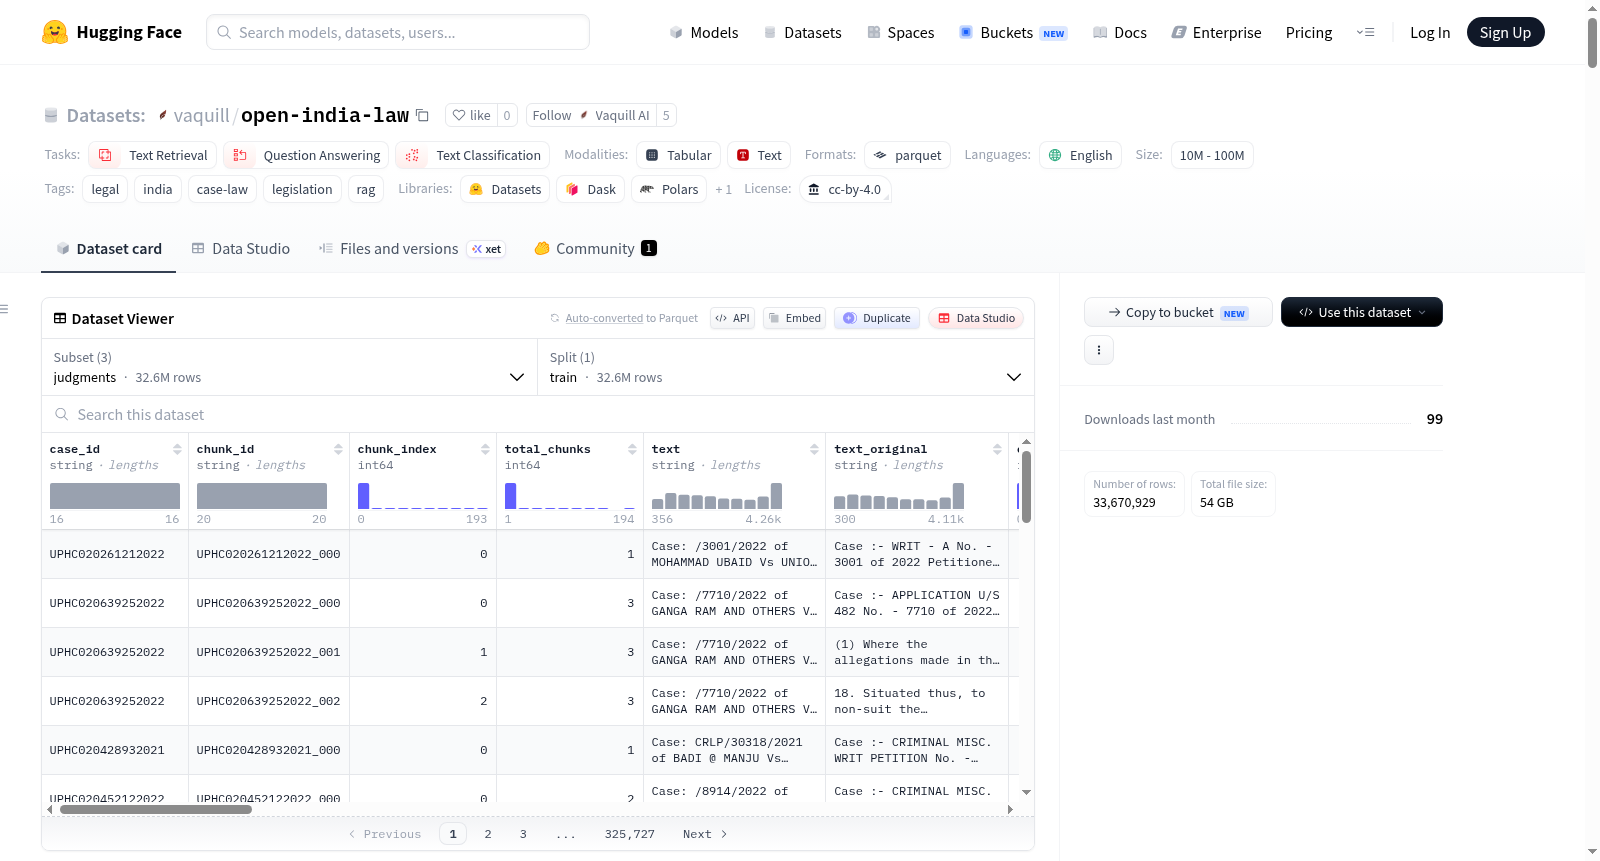Select the case-law tag
The width and height of the screenshot is (1600, 861).
pyautogui.click(x=222, y=189)
